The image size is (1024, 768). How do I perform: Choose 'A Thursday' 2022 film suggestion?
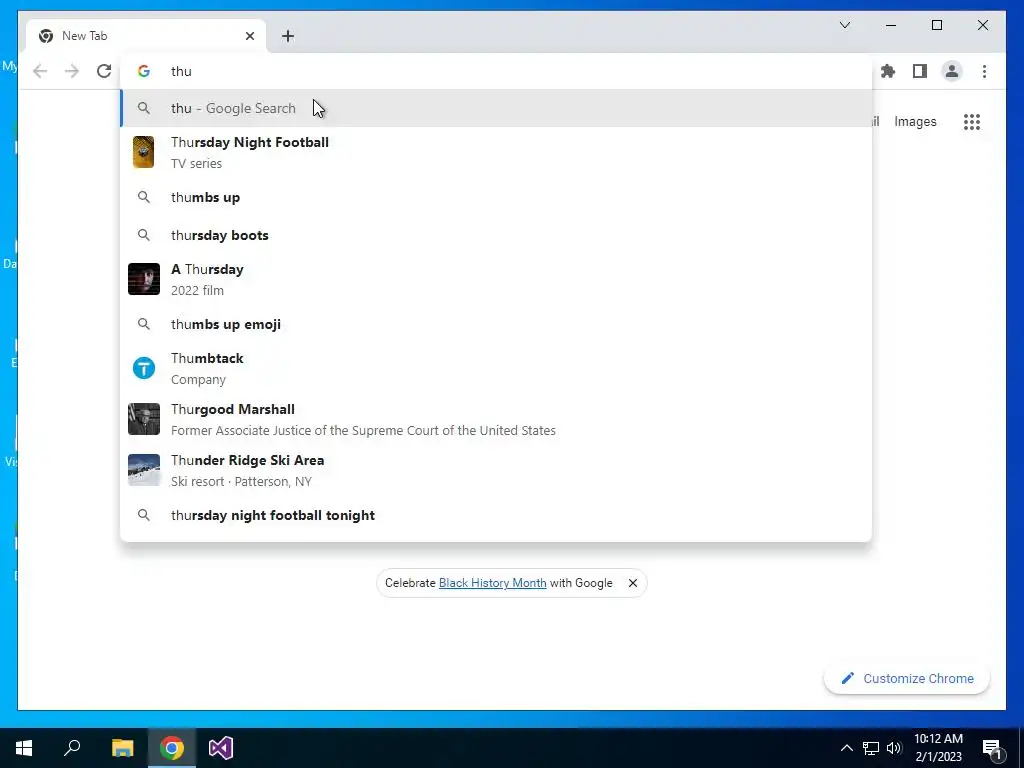(496, 280)
